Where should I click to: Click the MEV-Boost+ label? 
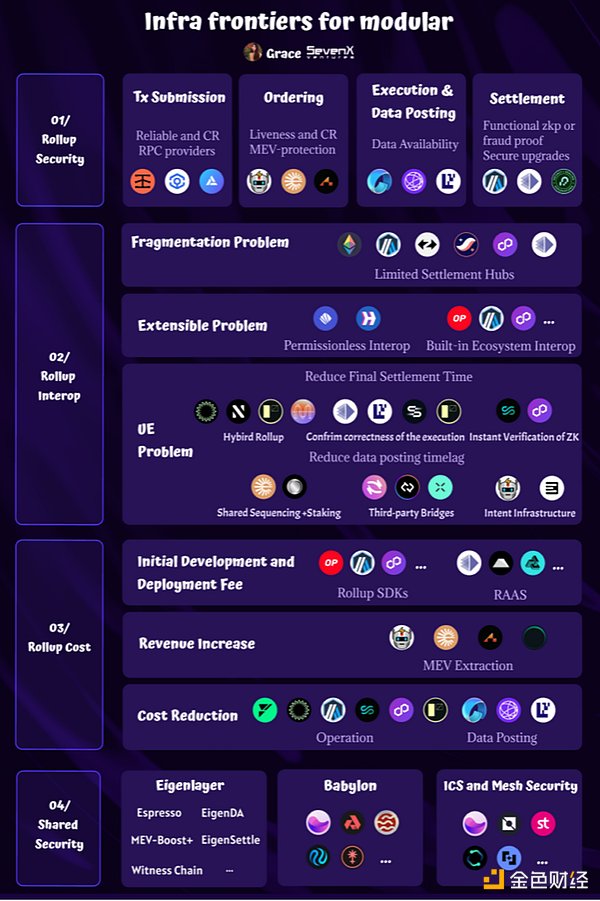pos(162,840)
